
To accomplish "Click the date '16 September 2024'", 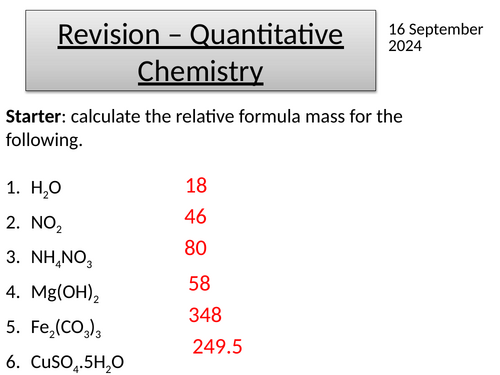I will [x=436, y=37].
